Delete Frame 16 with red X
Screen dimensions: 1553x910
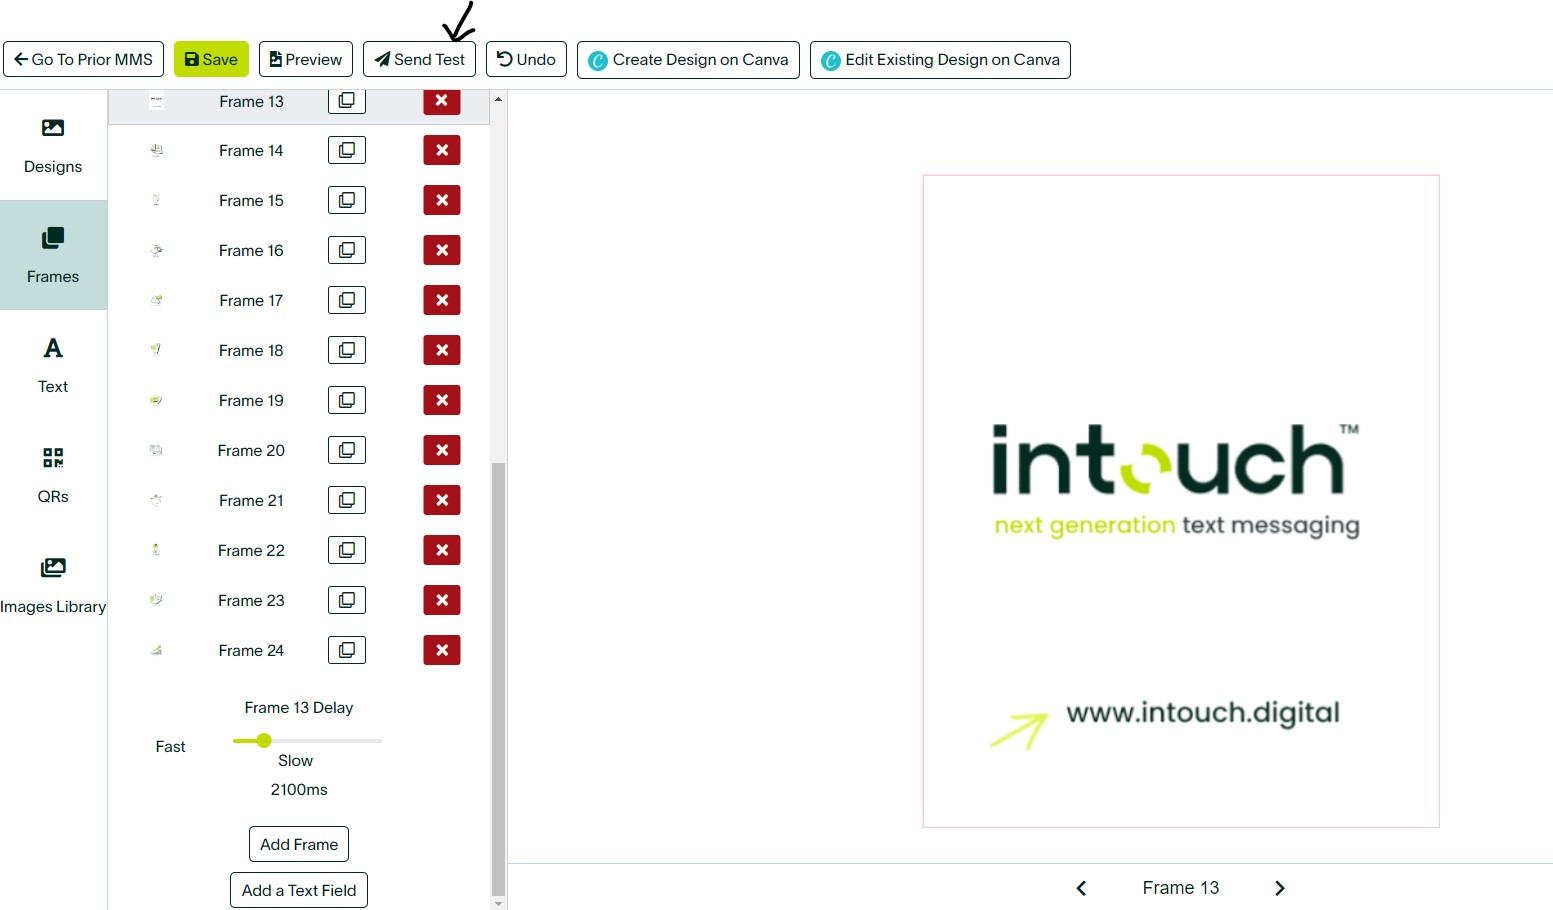tap(442, 250)
